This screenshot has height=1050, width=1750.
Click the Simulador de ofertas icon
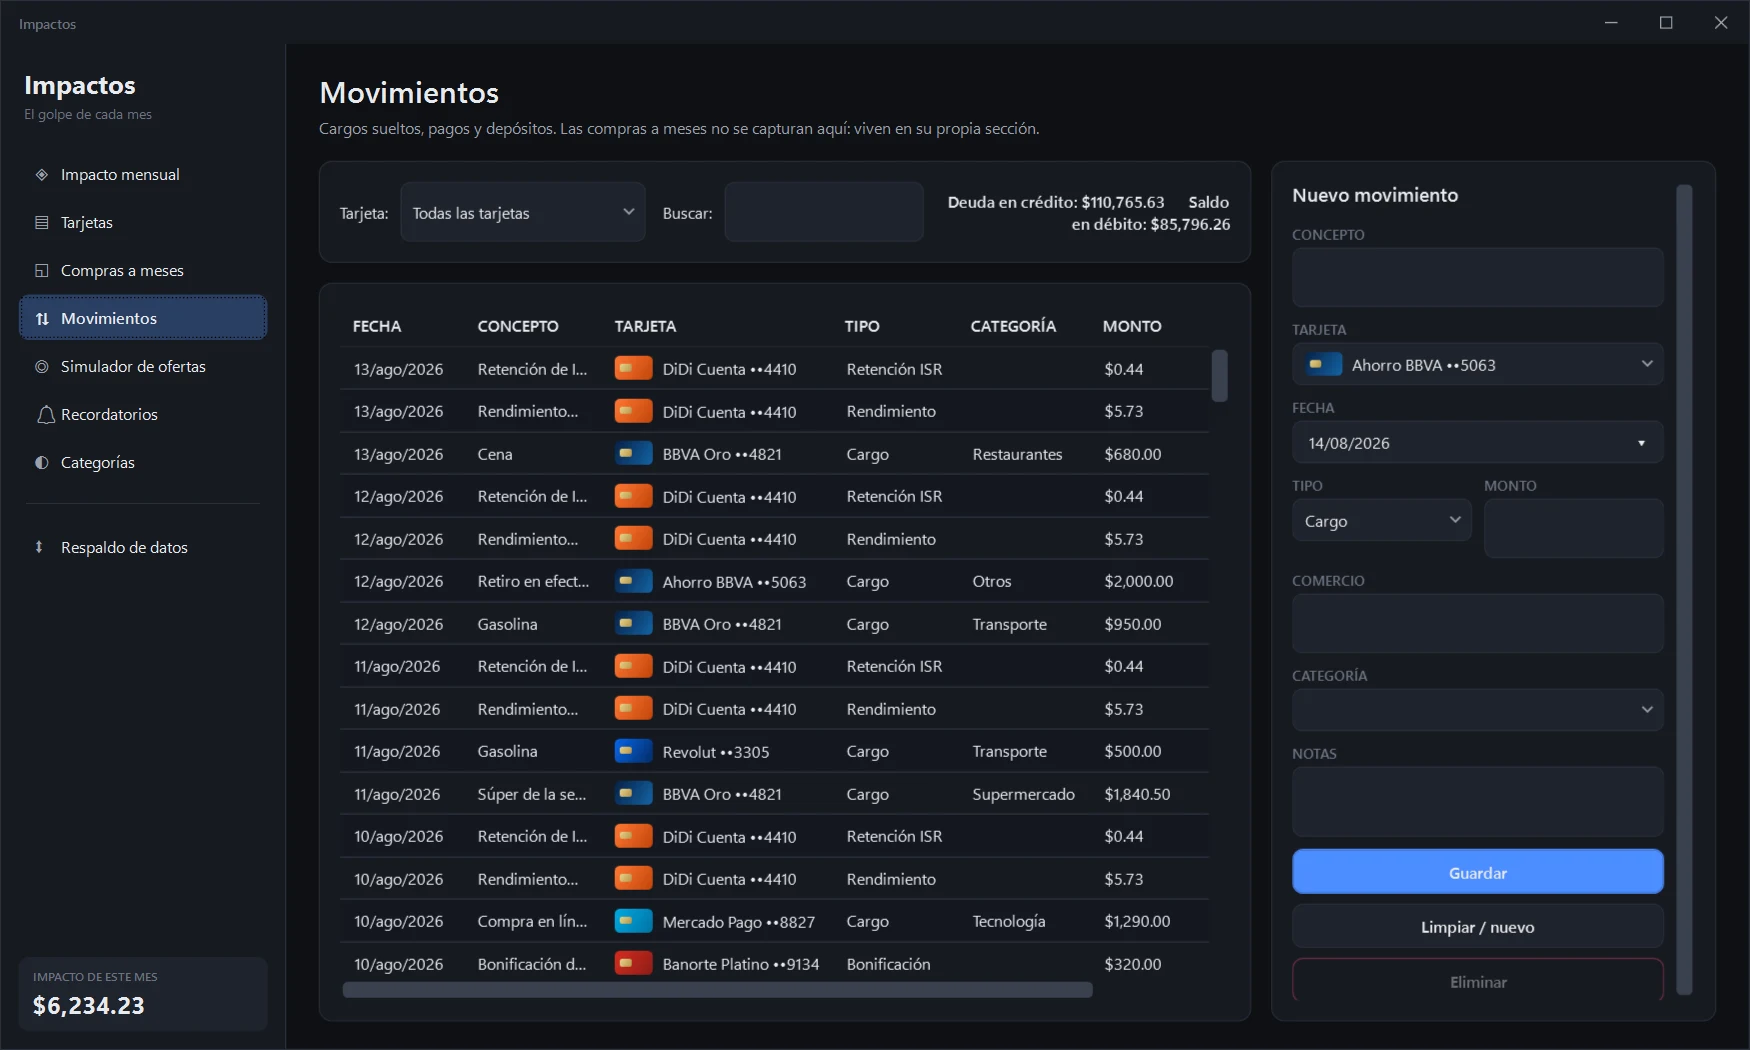pyautogui.click(x=42, y=367)
